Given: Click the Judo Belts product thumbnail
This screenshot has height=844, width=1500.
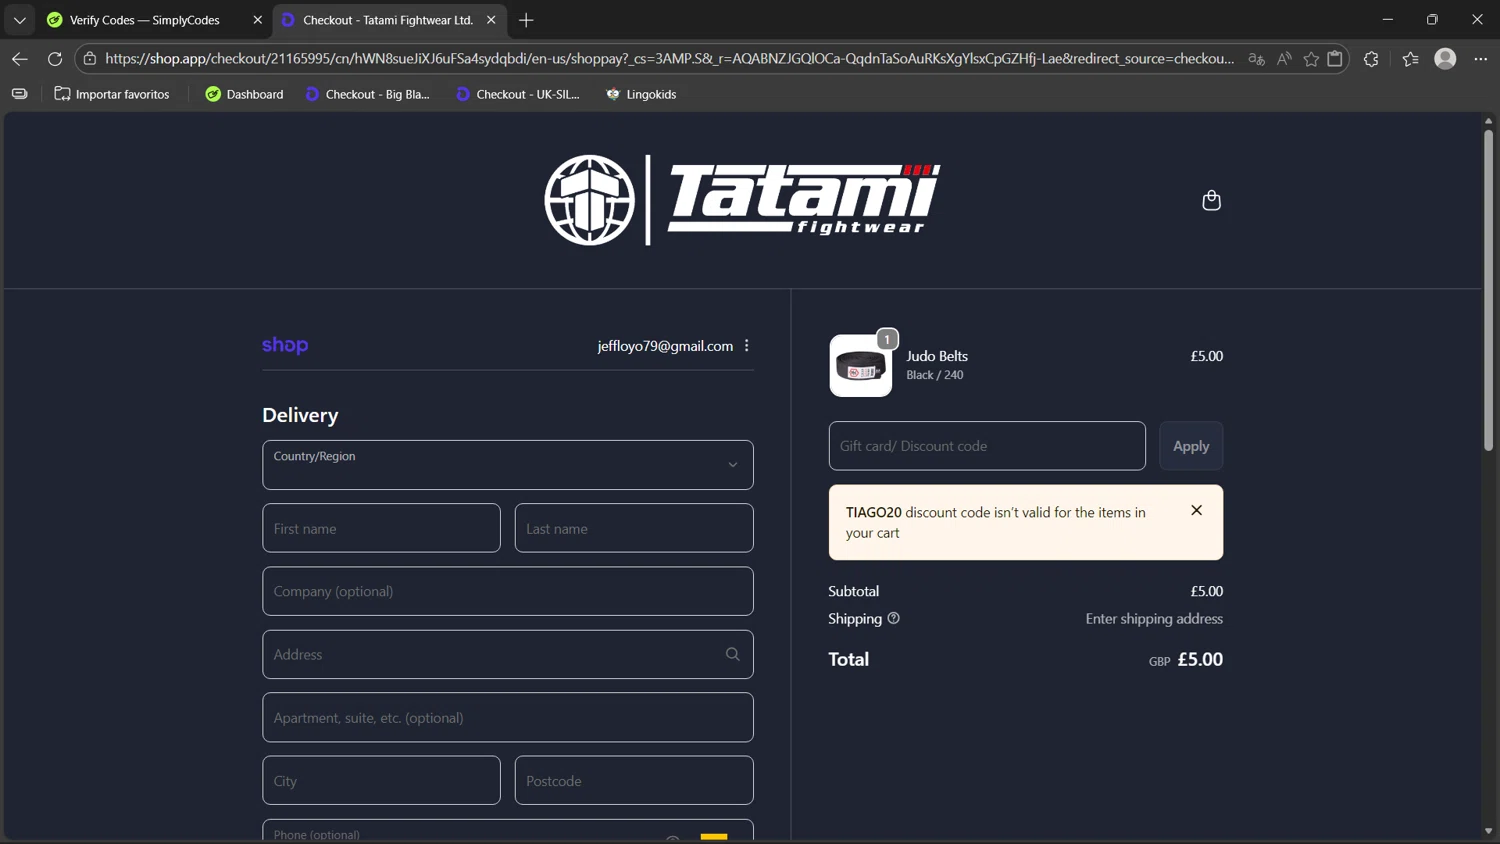Looking at the screenshot, I should coord(860,366).
